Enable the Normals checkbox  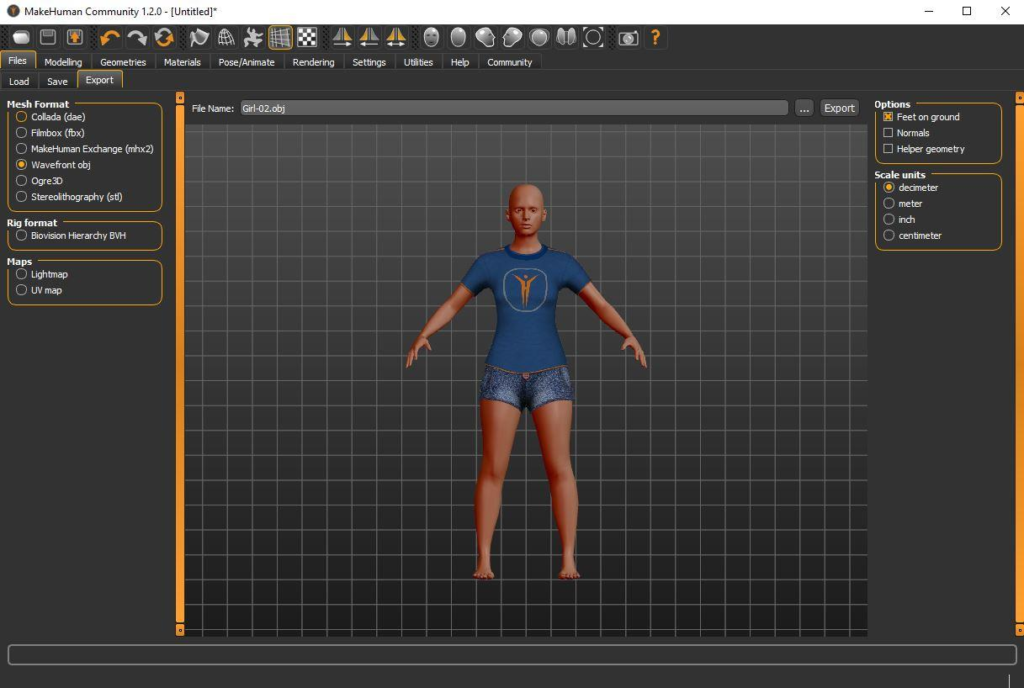pos(888,133)
